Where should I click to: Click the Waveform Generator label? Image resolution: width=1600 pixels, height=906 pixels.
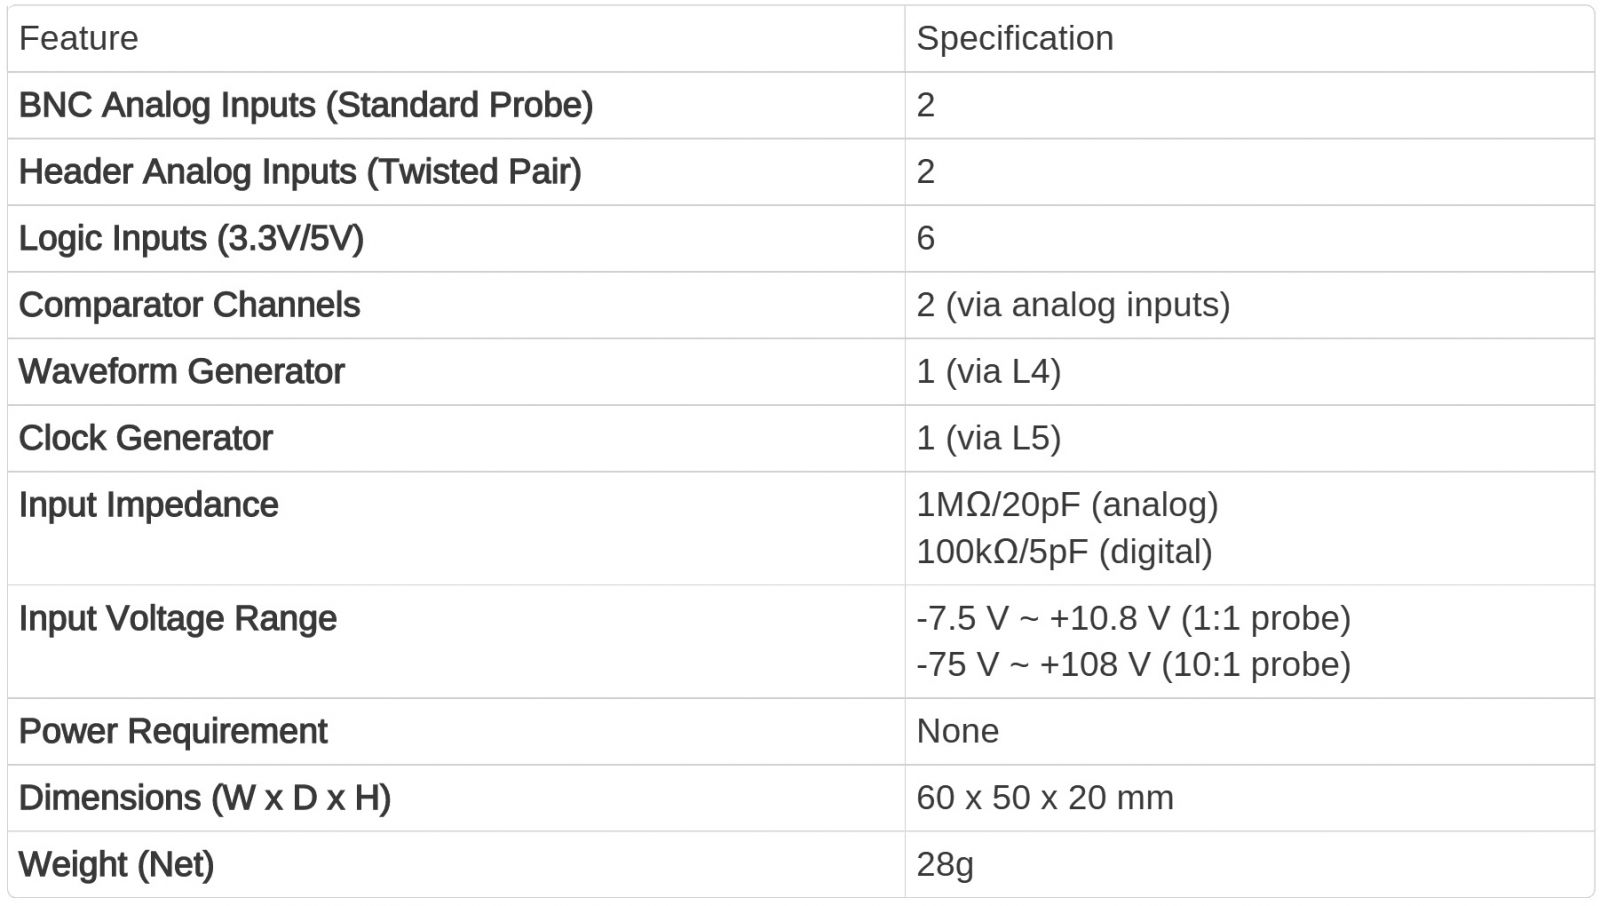(x=181, y=372)
